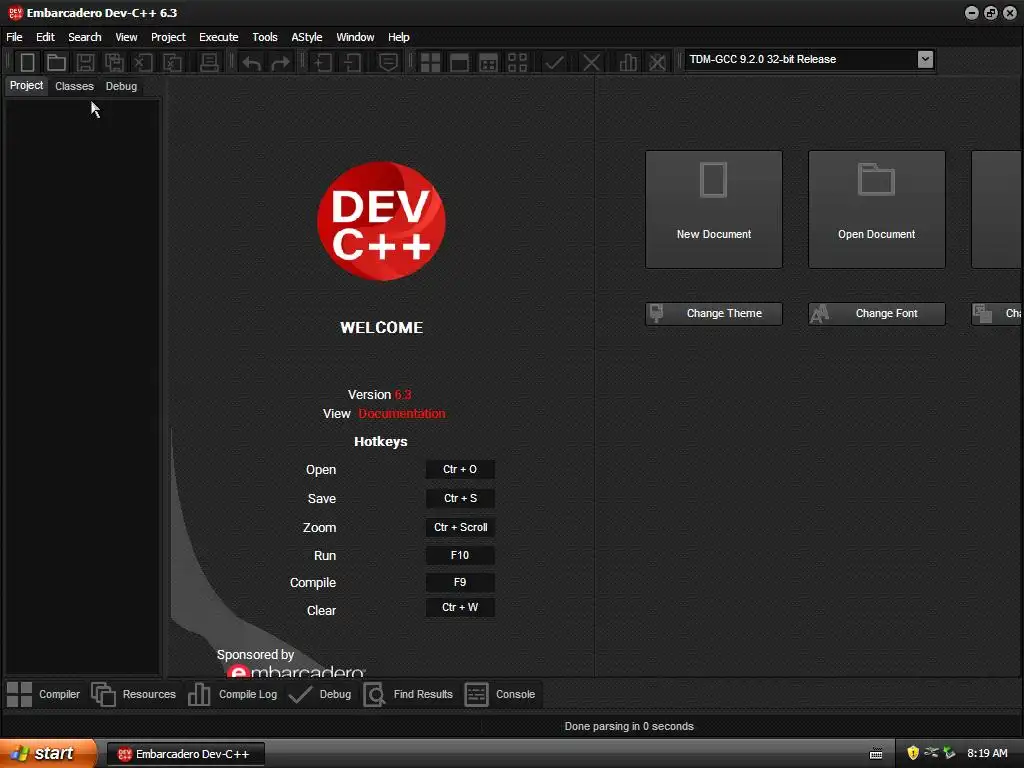Follow the red Documentation link
The width and height of the screenshot is (1024, 768).
click(402, 413)
